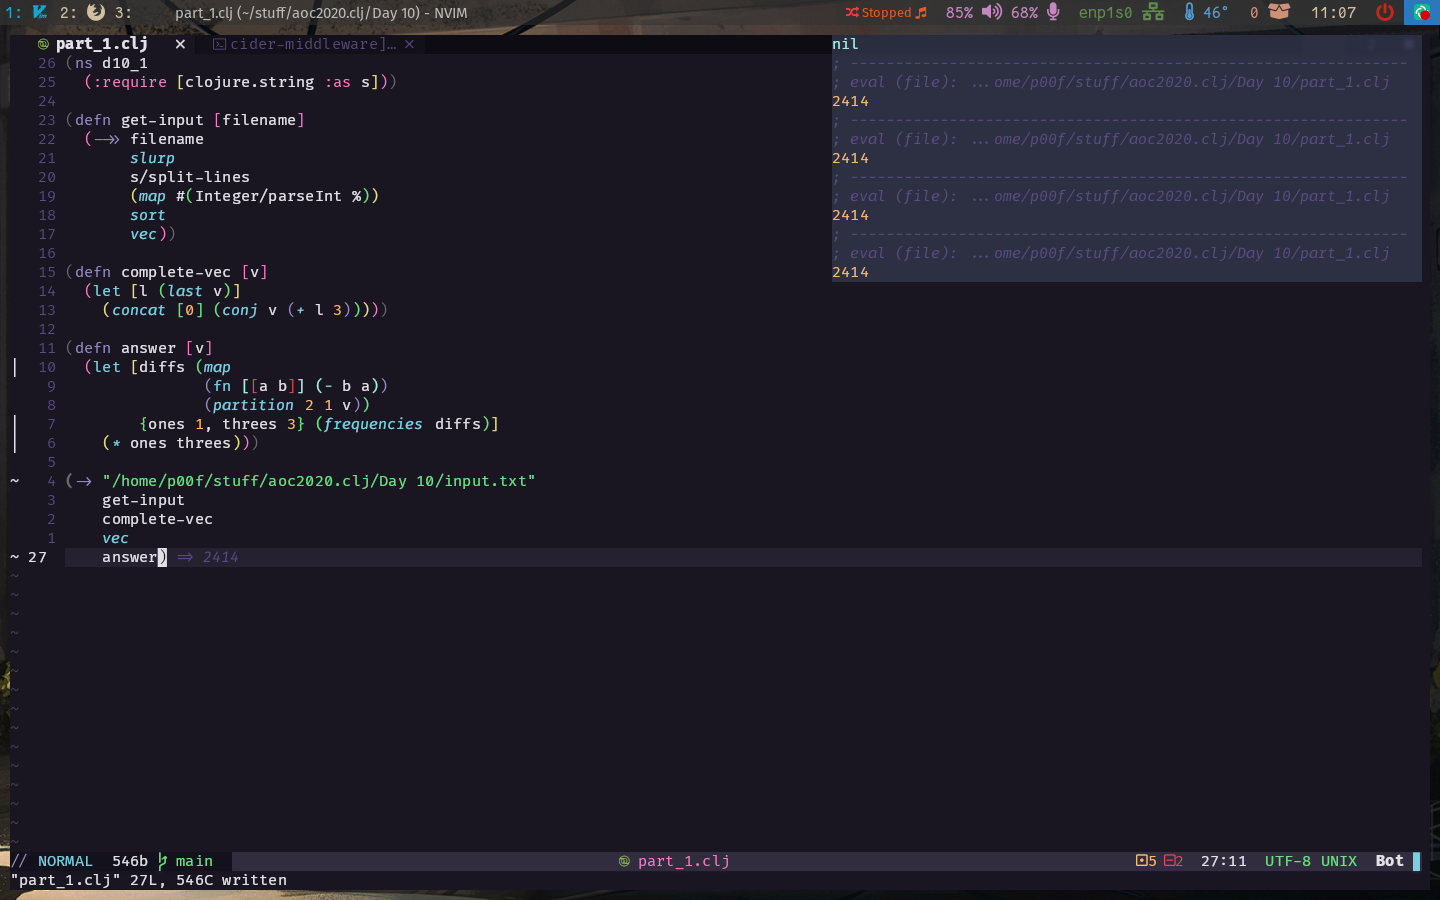This screenshot has height=900, width=1440.
Task: Click the diagnostics count 5 indicator
Action: pyautogui.click(x=1146, y=861)
